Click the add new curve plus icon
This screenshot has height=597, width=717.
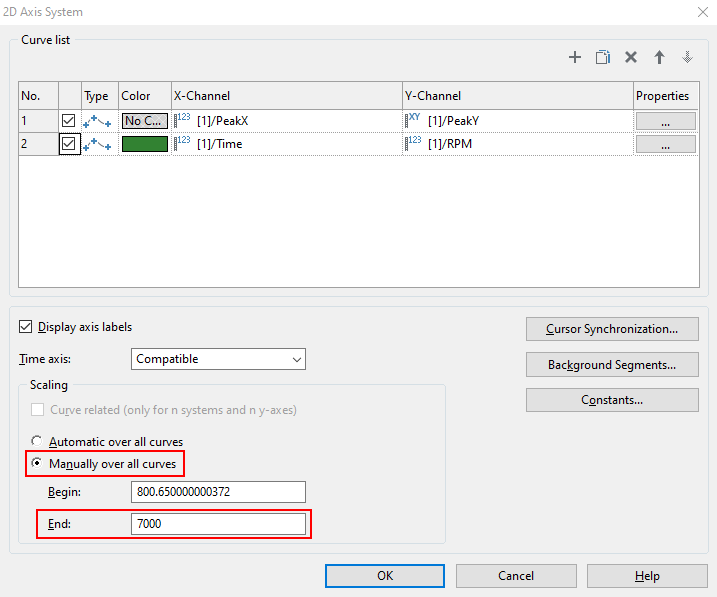tap(575, 58)
